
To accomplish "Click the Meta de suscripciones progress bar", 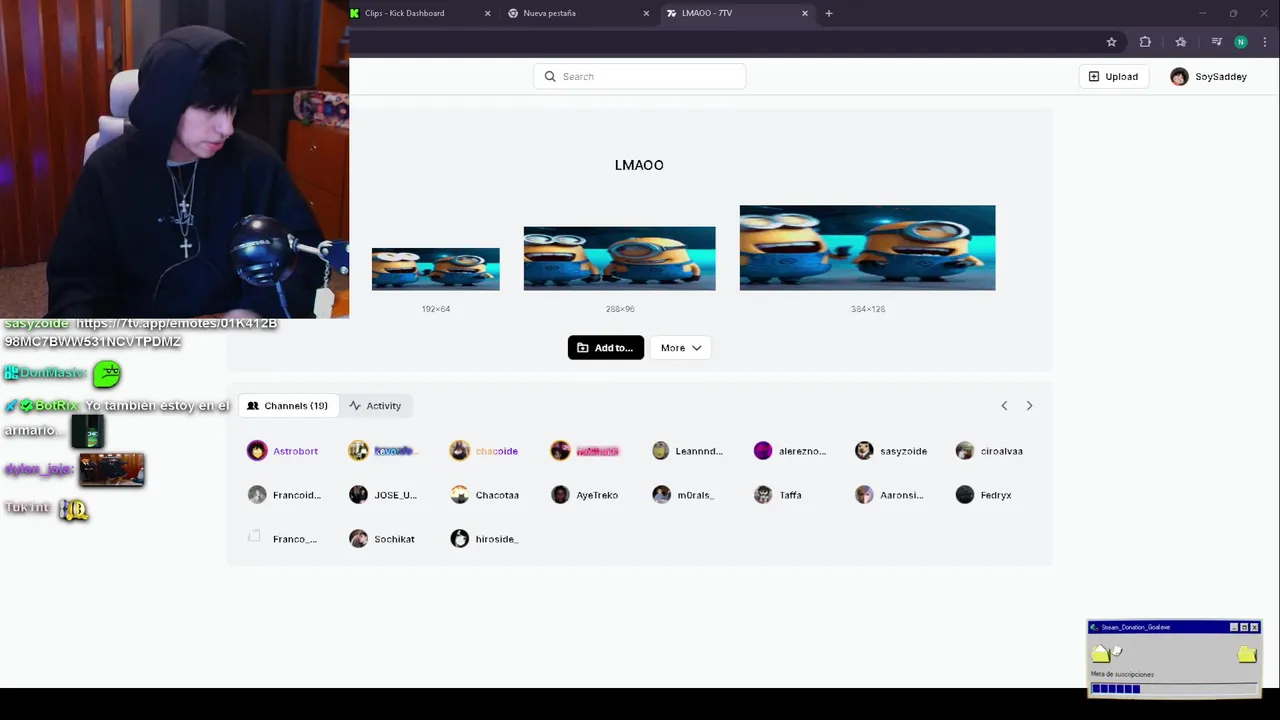I will [x=1174, y=688].
